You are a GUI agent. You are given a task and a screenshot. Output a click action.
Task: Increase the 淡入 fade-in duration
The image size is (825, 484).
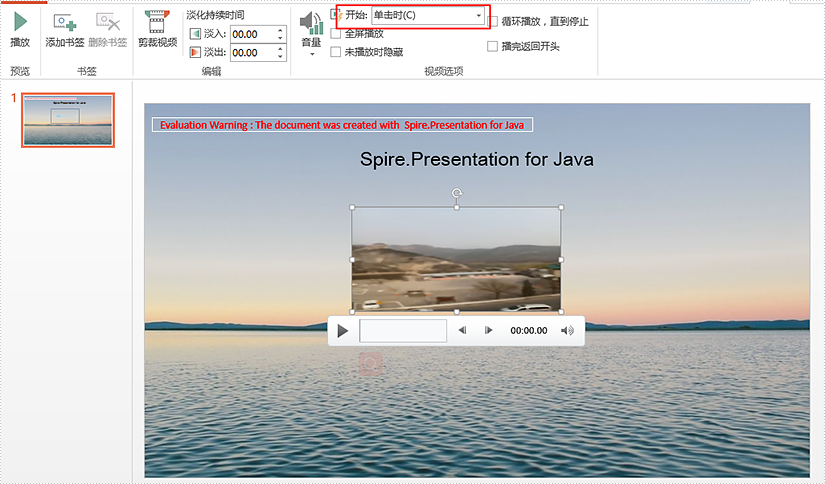pos(280,31)
